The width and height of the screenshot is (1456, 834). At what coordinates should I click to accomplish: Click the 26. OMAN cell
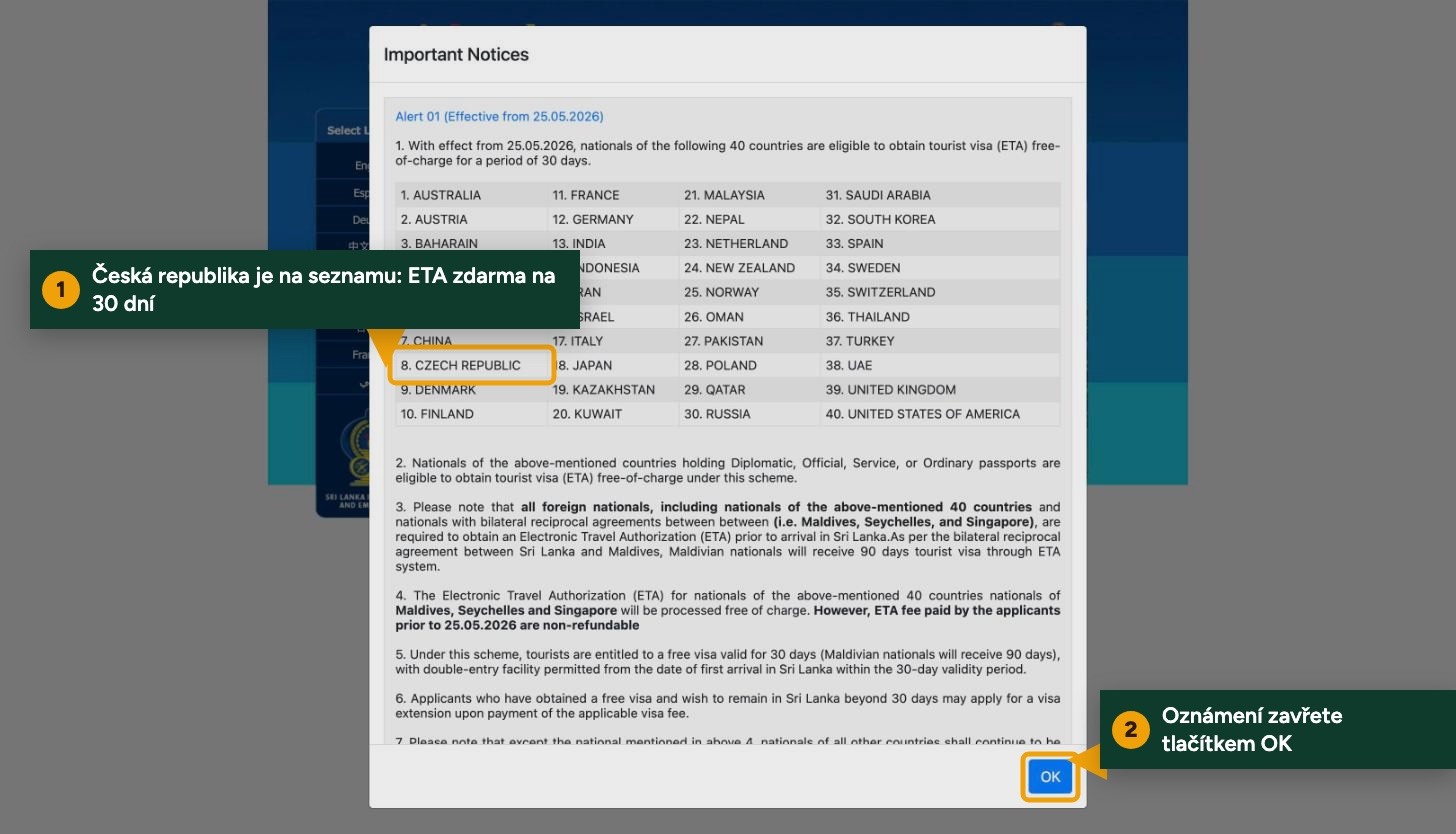tap(750, 317)
